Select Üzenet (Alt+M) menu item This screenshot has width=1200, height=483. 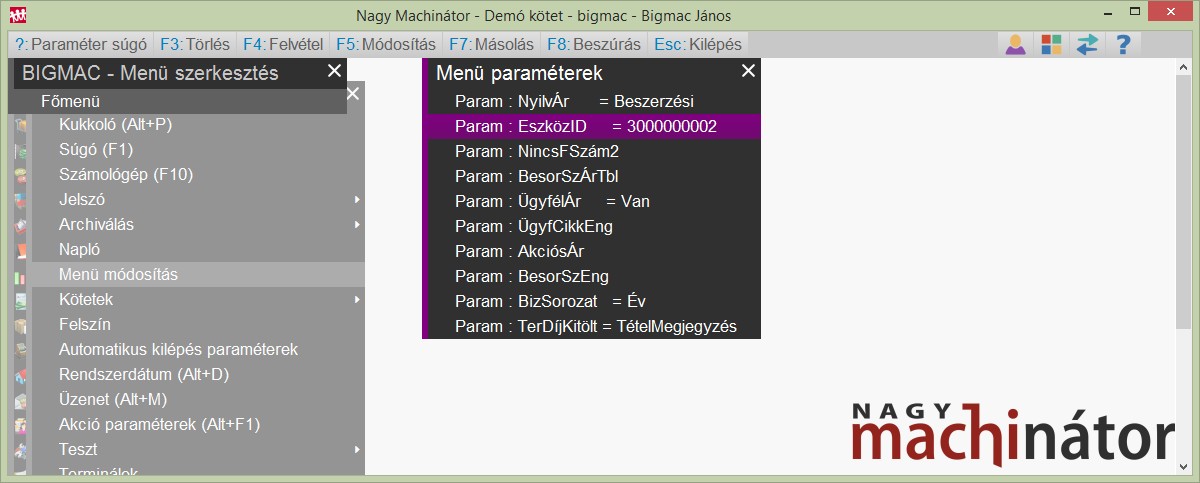click(x=197, y=399)
